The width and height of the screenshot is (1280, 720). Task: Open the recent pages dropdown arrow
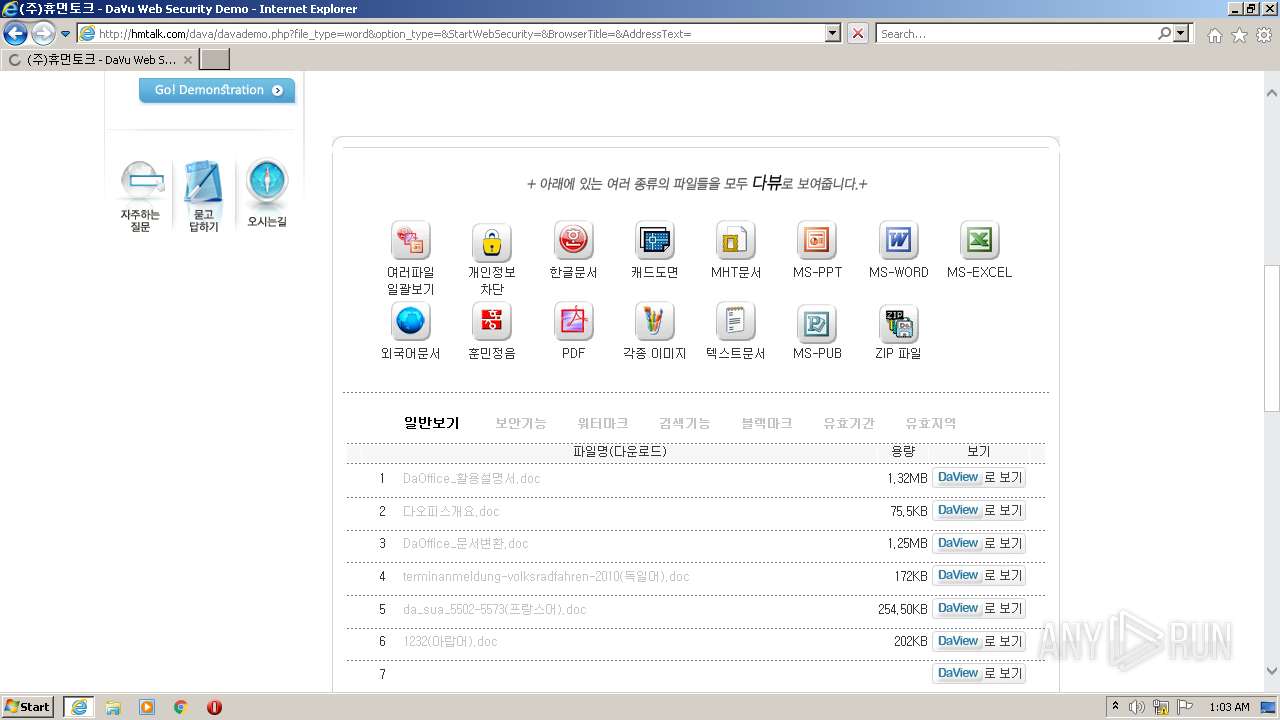pos(66,34)
